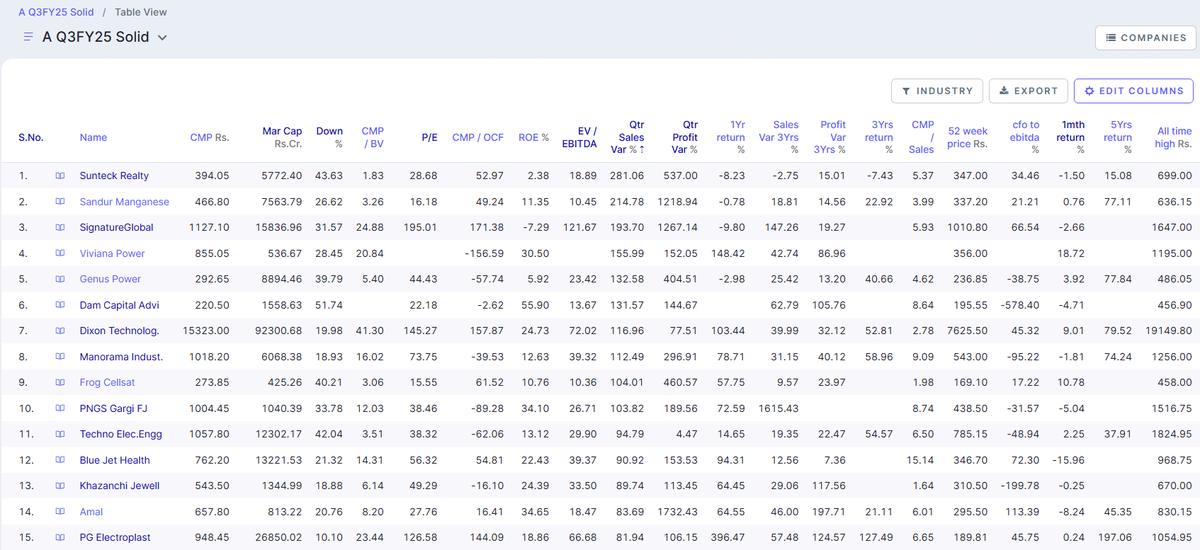Open book icon beside Dam Capital Advi
Screen dimensions: 1200x550
point(60,305)
